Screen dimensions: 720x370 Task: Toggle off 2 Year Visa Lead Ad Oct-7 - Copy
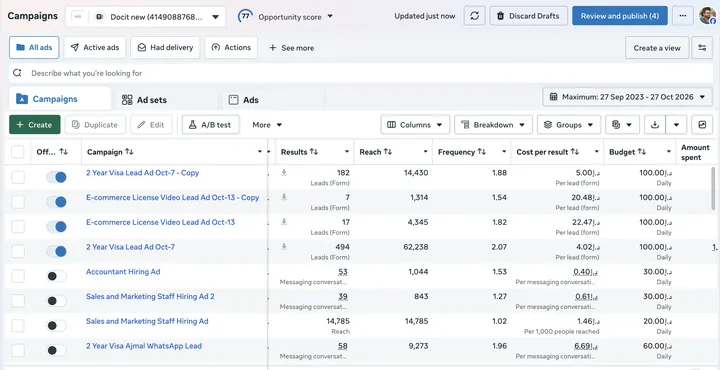tap(56, 177)
